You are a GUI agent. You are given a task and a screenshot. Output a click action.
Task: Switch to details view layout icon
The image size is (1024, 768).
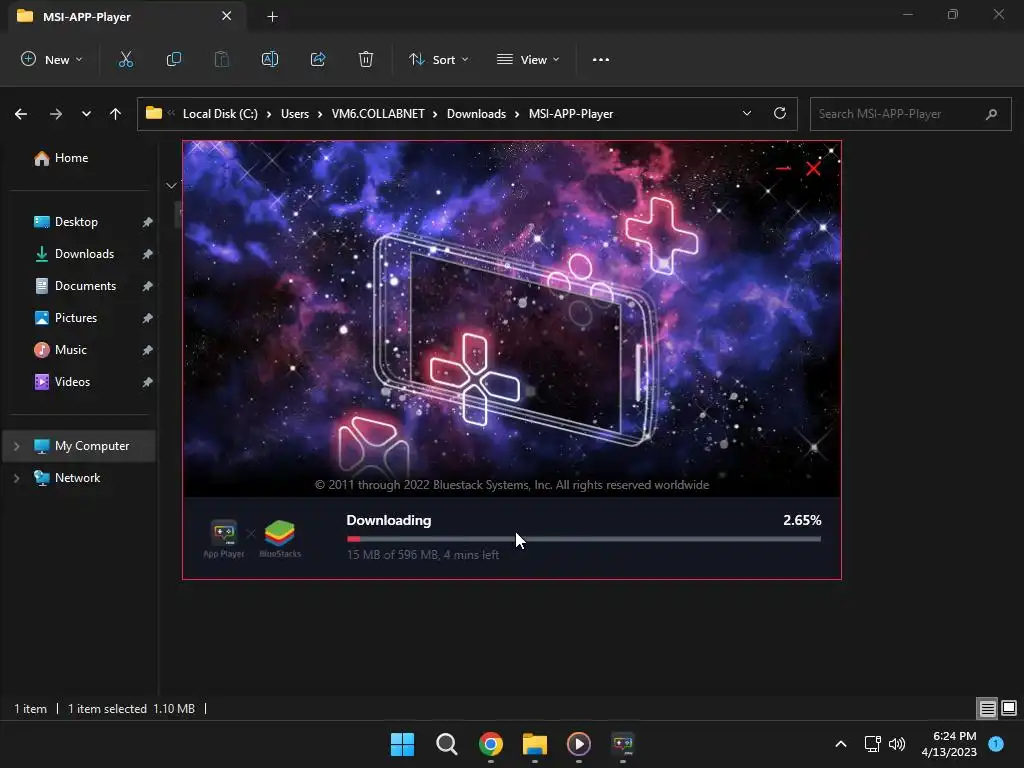pos(987,708)
